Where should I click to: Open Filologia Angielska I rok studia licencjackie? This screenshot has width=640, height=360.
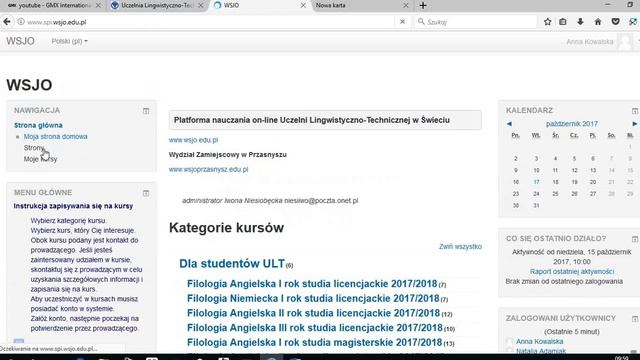click(312, 284)
